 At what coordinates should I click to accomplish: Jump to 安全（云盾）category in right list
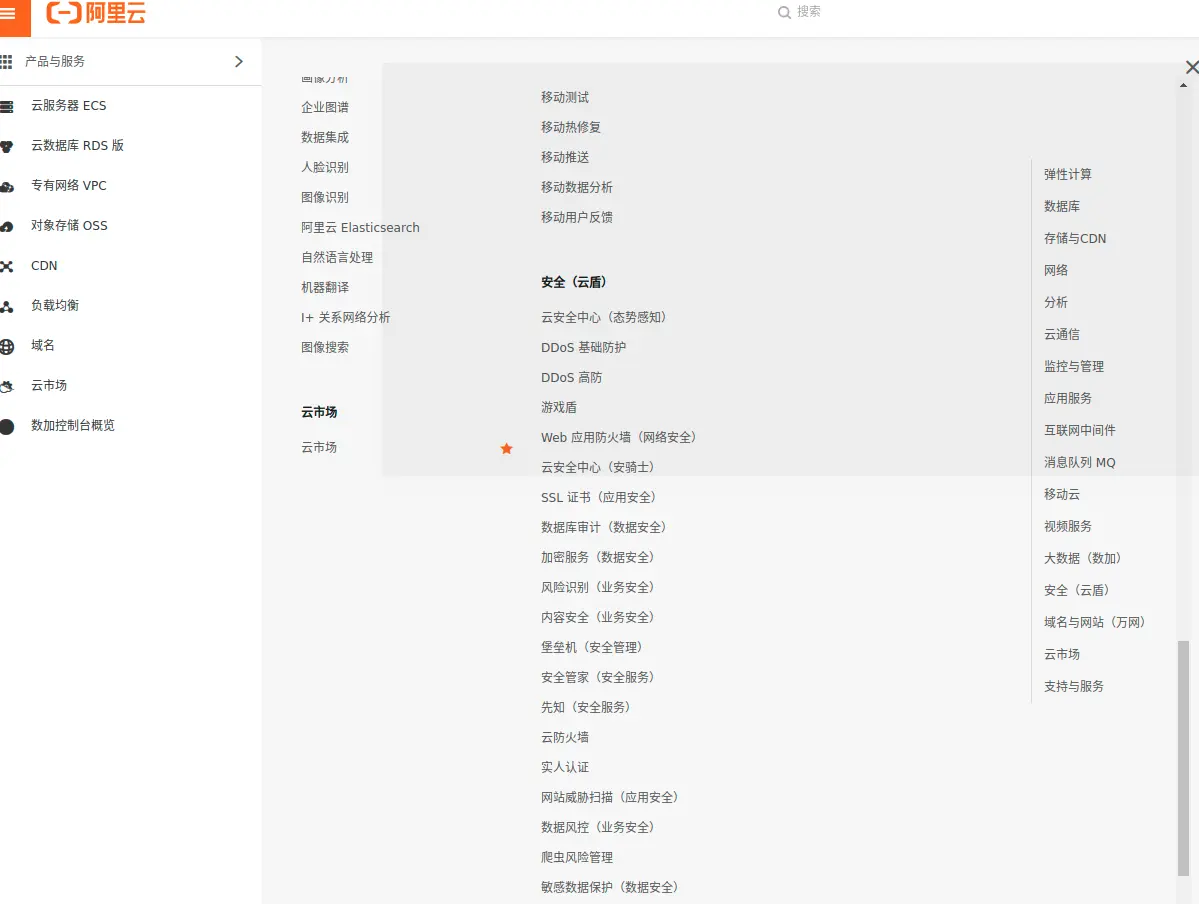[x=1077, y=590]
